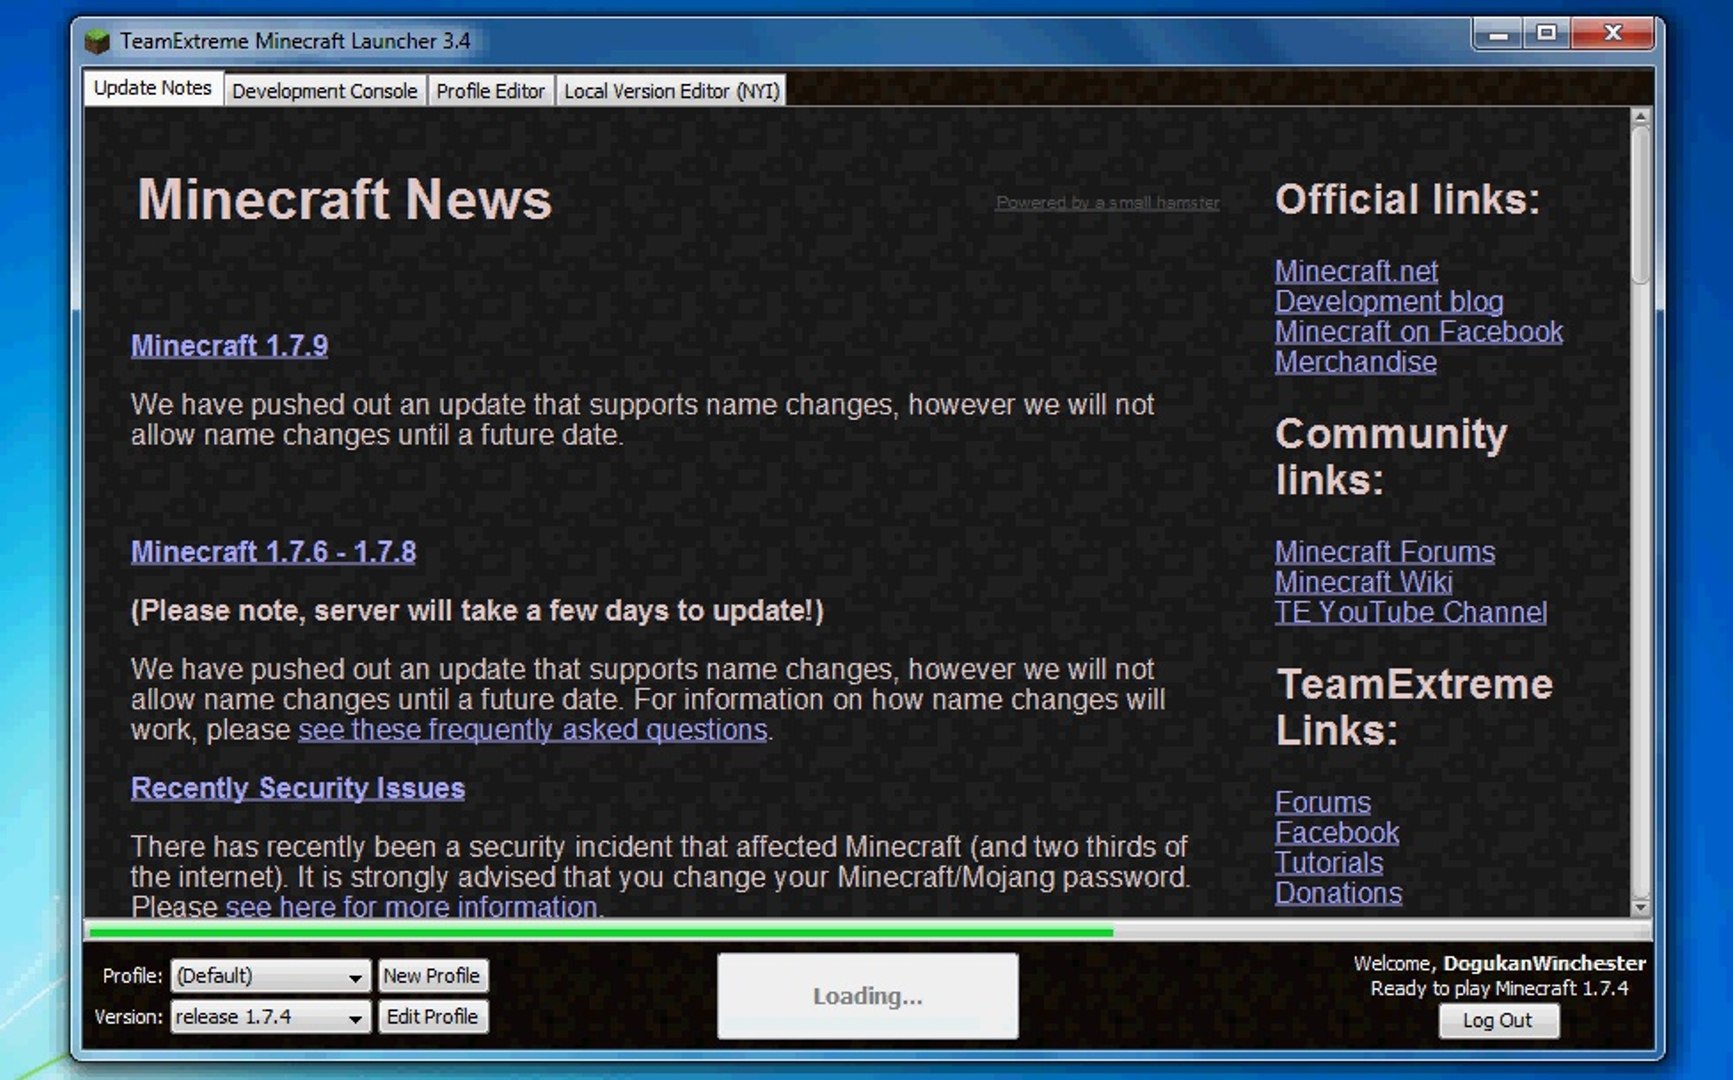The height and width of the screenshot is (1080, 1733).
Task: Open the Minecraft 1.7.9 news link
Action: coord(229,346)
